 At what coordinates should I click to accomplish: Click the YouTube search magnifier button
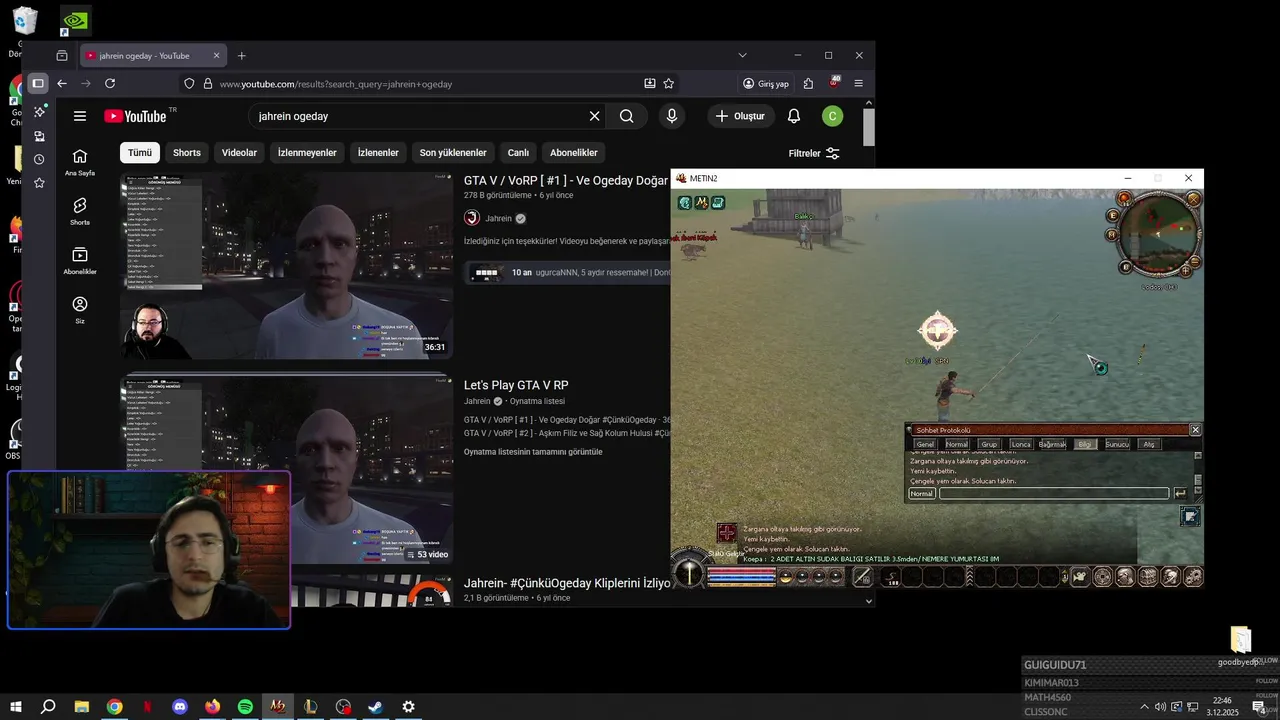(627, 116)
